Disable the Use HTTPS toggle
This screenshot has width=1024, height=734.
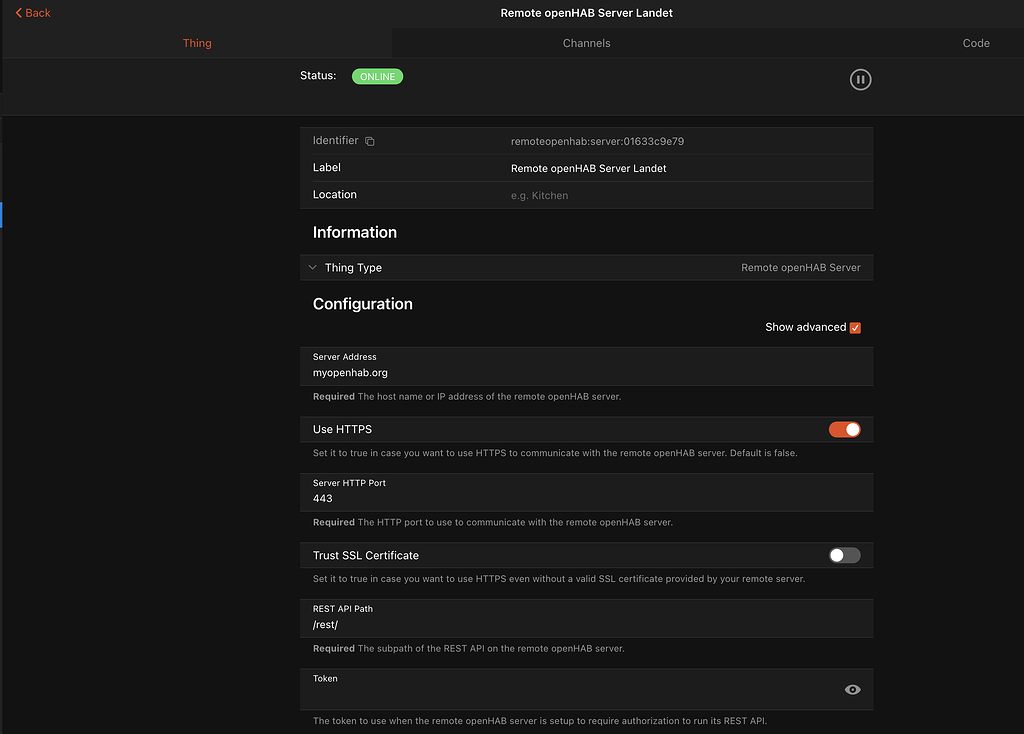click(844, 429)
